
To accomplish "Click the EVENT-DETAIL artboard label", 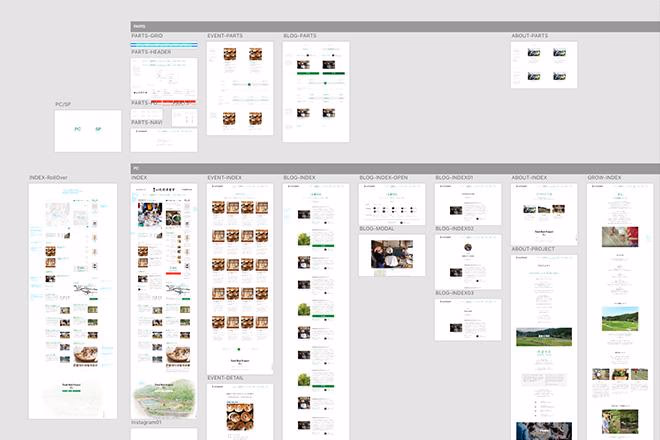I will 226,378.
